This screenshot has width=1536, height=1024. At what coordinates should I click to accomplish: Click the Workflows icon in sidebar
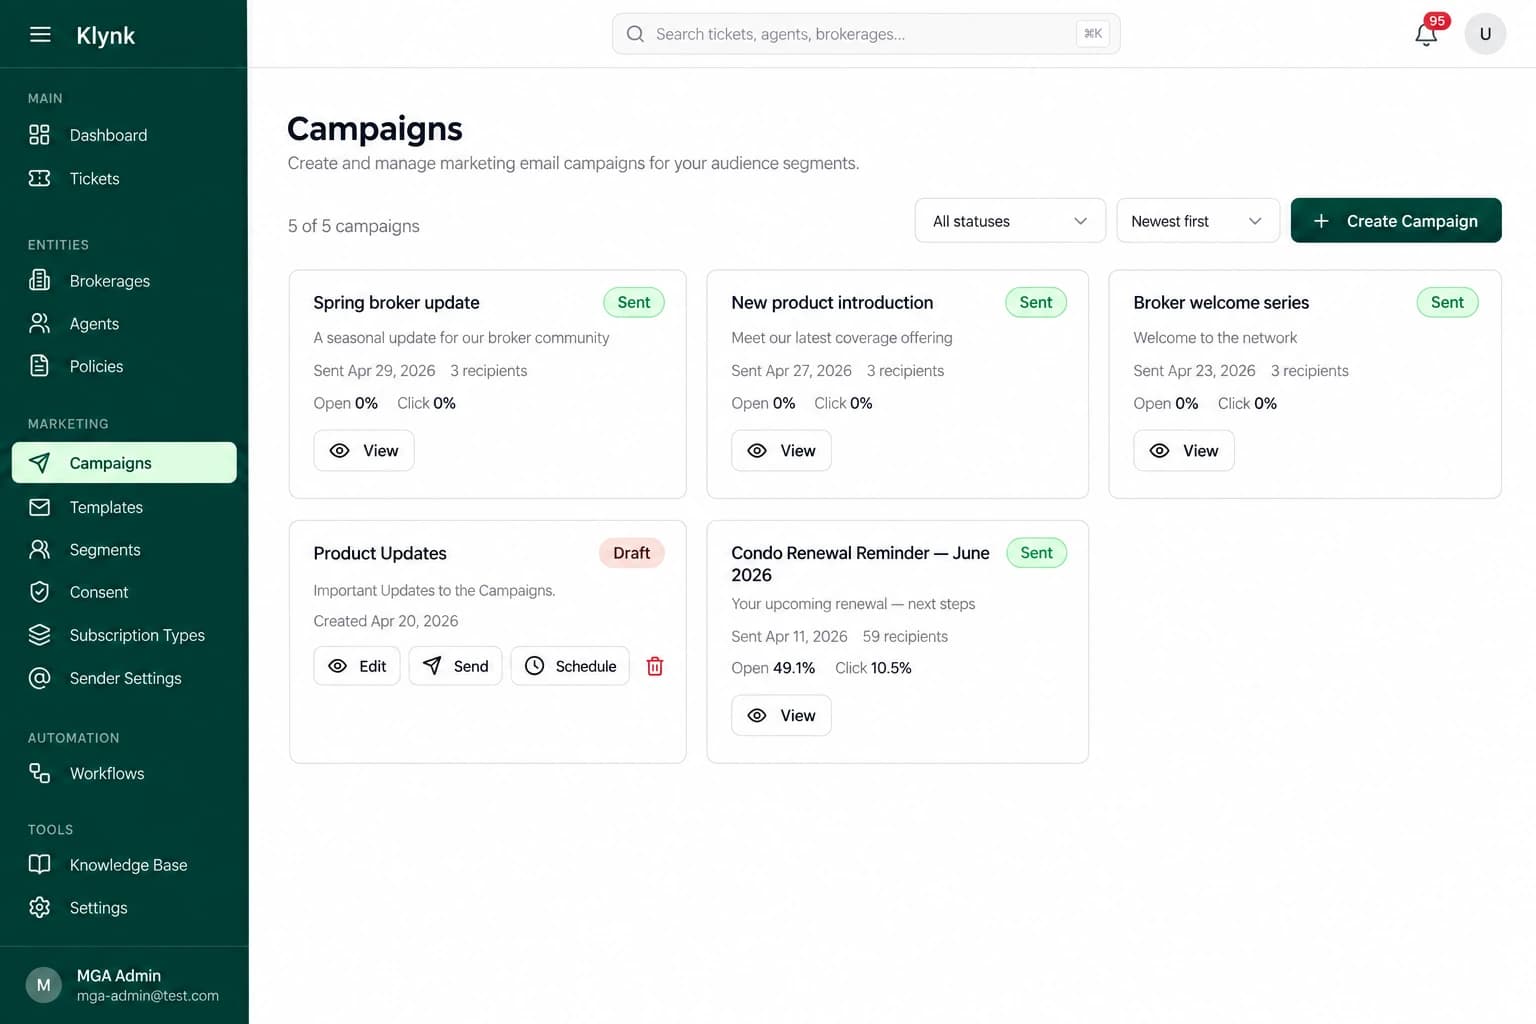click(39, 773)
